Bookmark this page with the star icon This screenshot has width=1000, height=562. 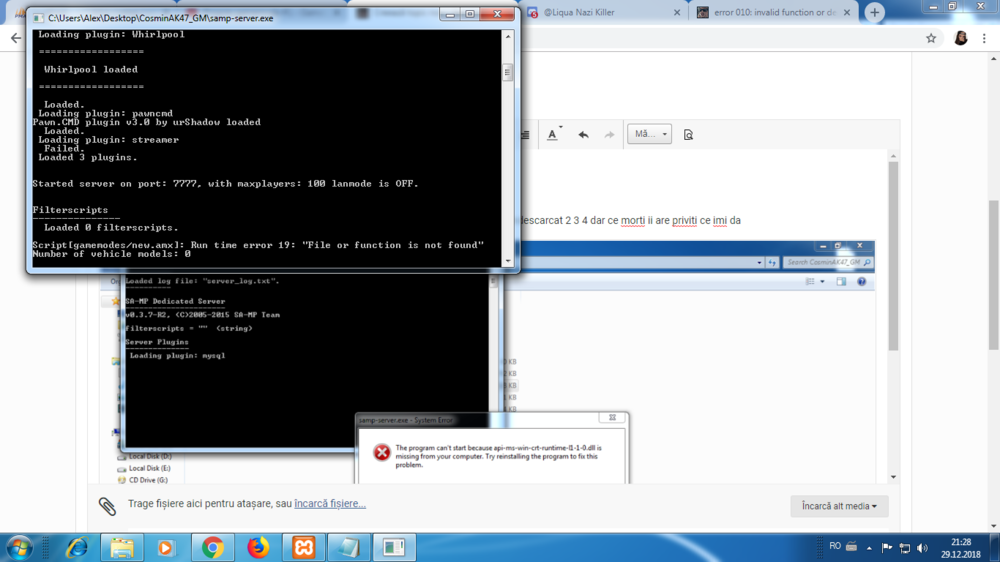931,38
